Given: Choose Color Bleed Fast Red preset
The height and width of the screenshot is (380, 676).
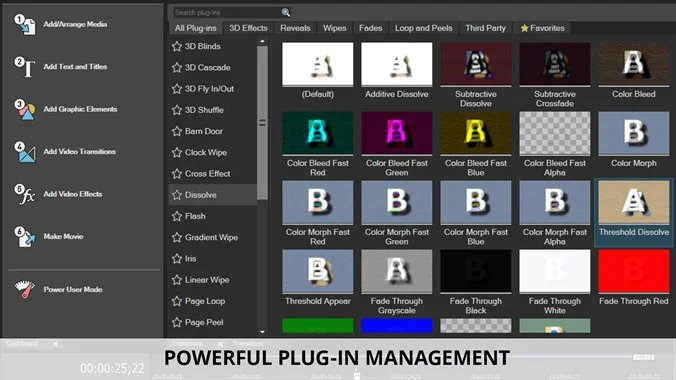Looking at the screenshot, I should (318, 133).
